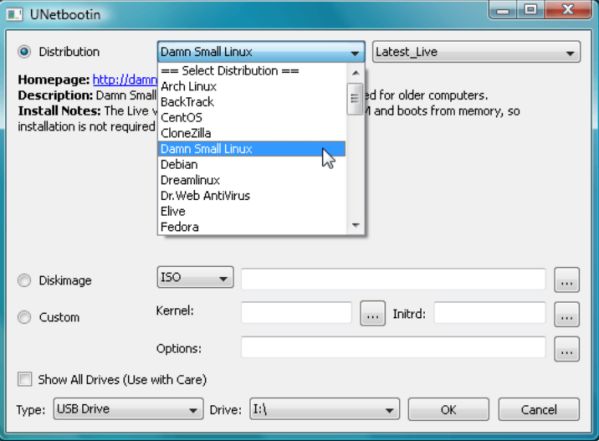
Task: Browse for a Kernel file
Action: 372,313
